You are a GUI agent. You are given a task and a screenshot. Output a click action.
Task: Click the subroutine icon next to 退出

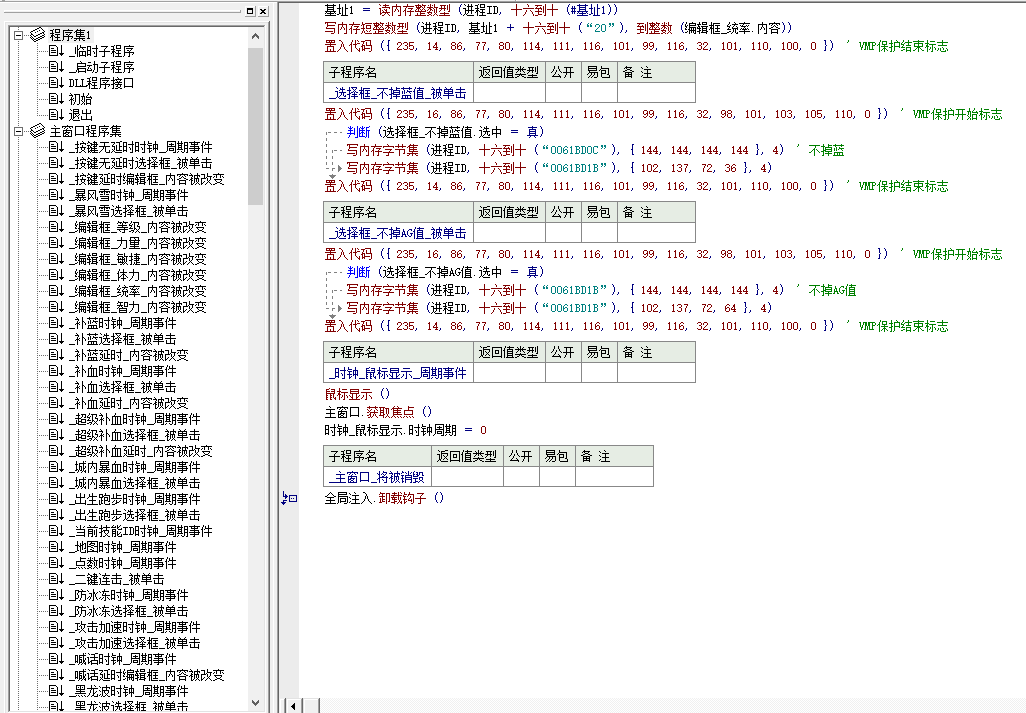click(56, 115)
